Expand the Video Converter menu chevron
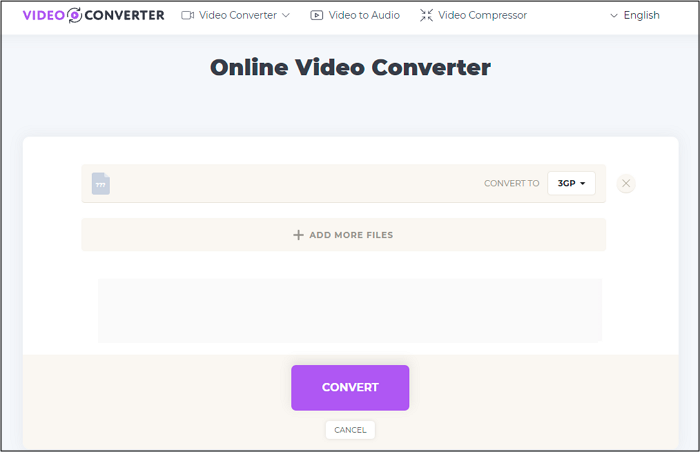This screenshot has width=700, height=452. click(x=286, y=15)
